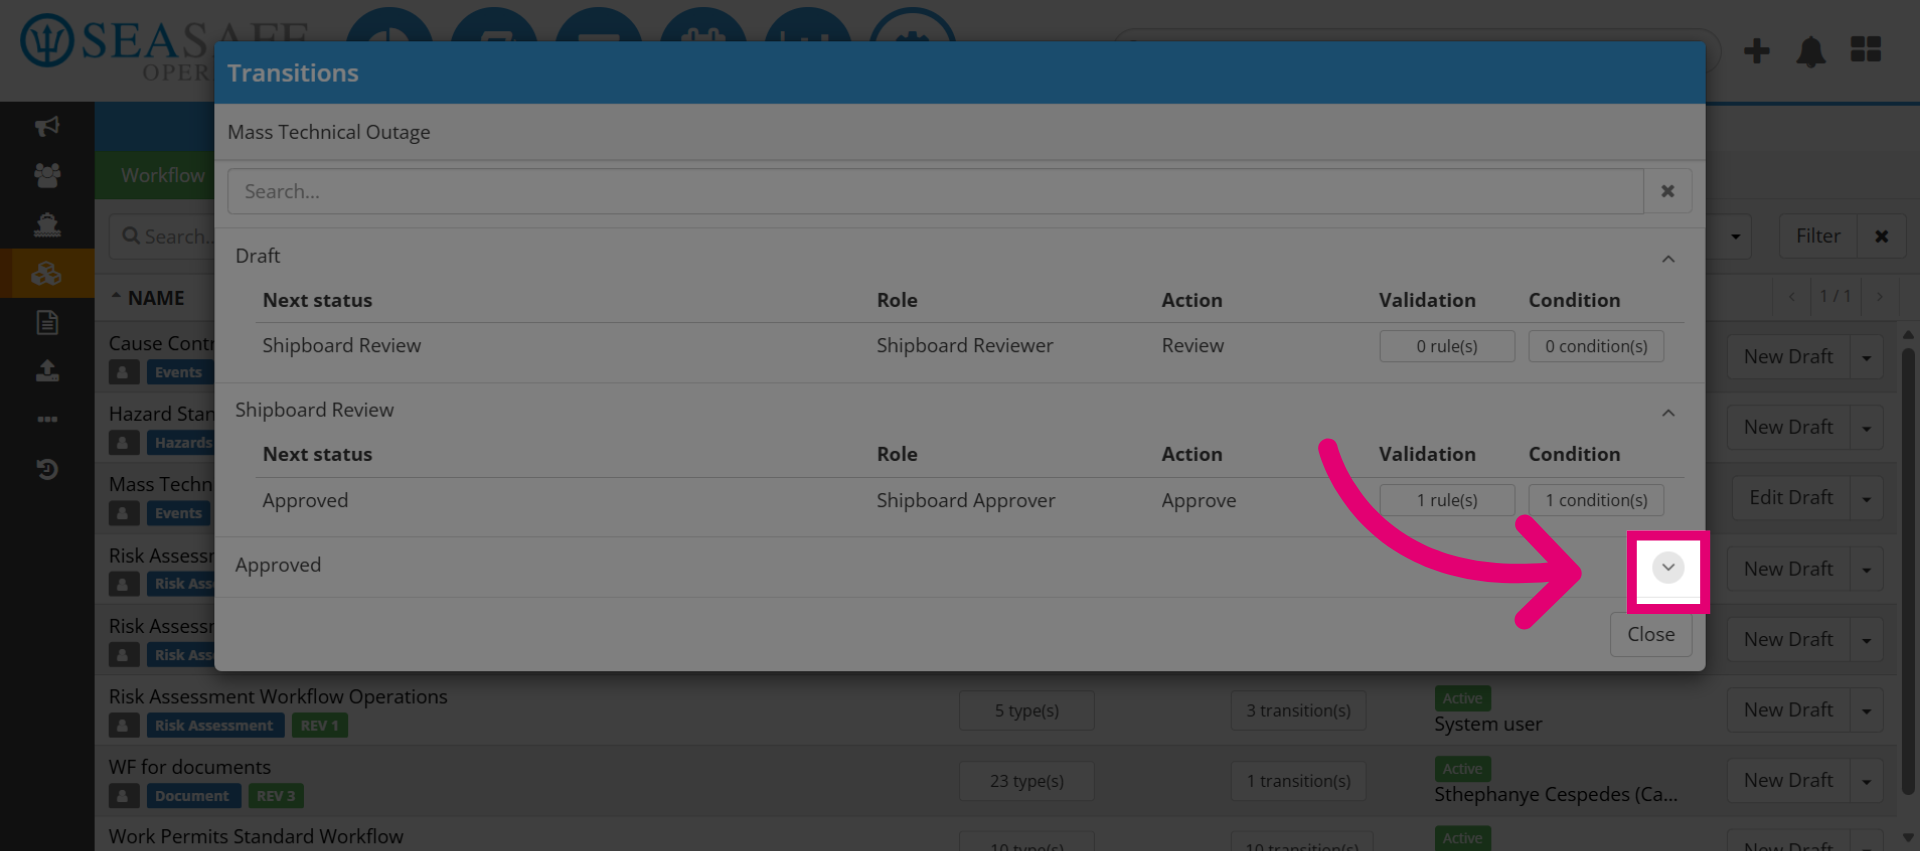1920x851 pixels.
Task: Click Edit Draft for Mass Technical row
Action: click(1790, 498)
